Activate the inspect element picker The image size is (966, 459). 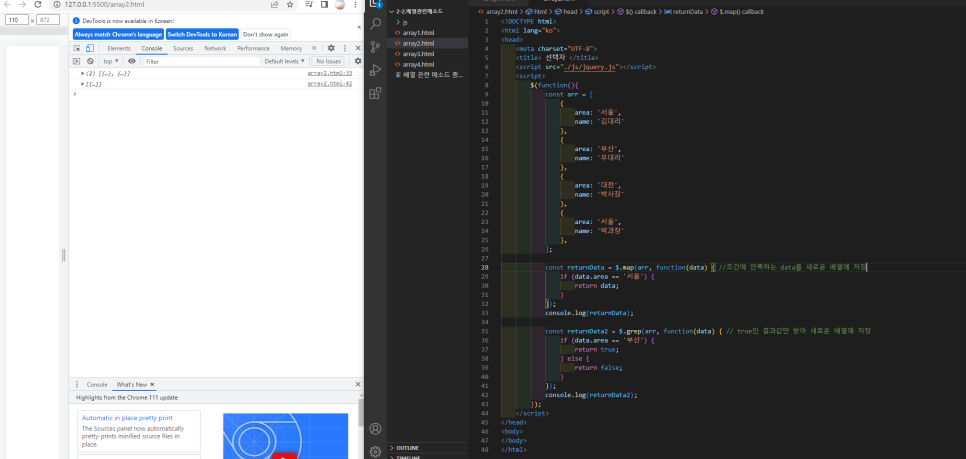pyautogui.click(x=77, y=48)
